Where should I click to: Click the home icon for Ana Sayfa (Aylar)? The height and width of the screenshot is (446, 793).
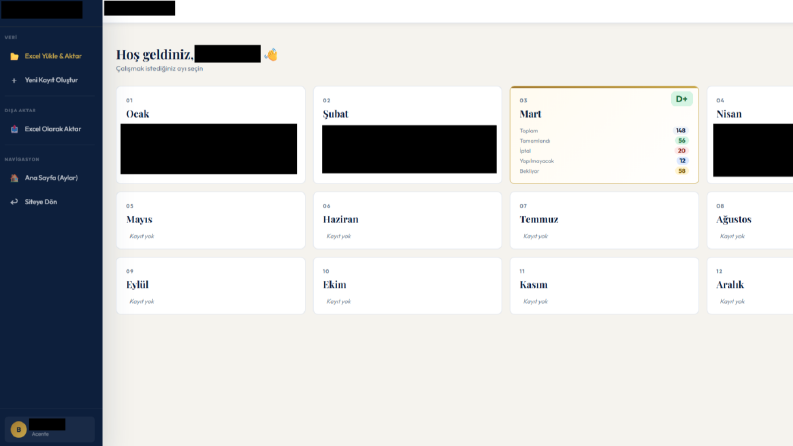pos(14,178)
